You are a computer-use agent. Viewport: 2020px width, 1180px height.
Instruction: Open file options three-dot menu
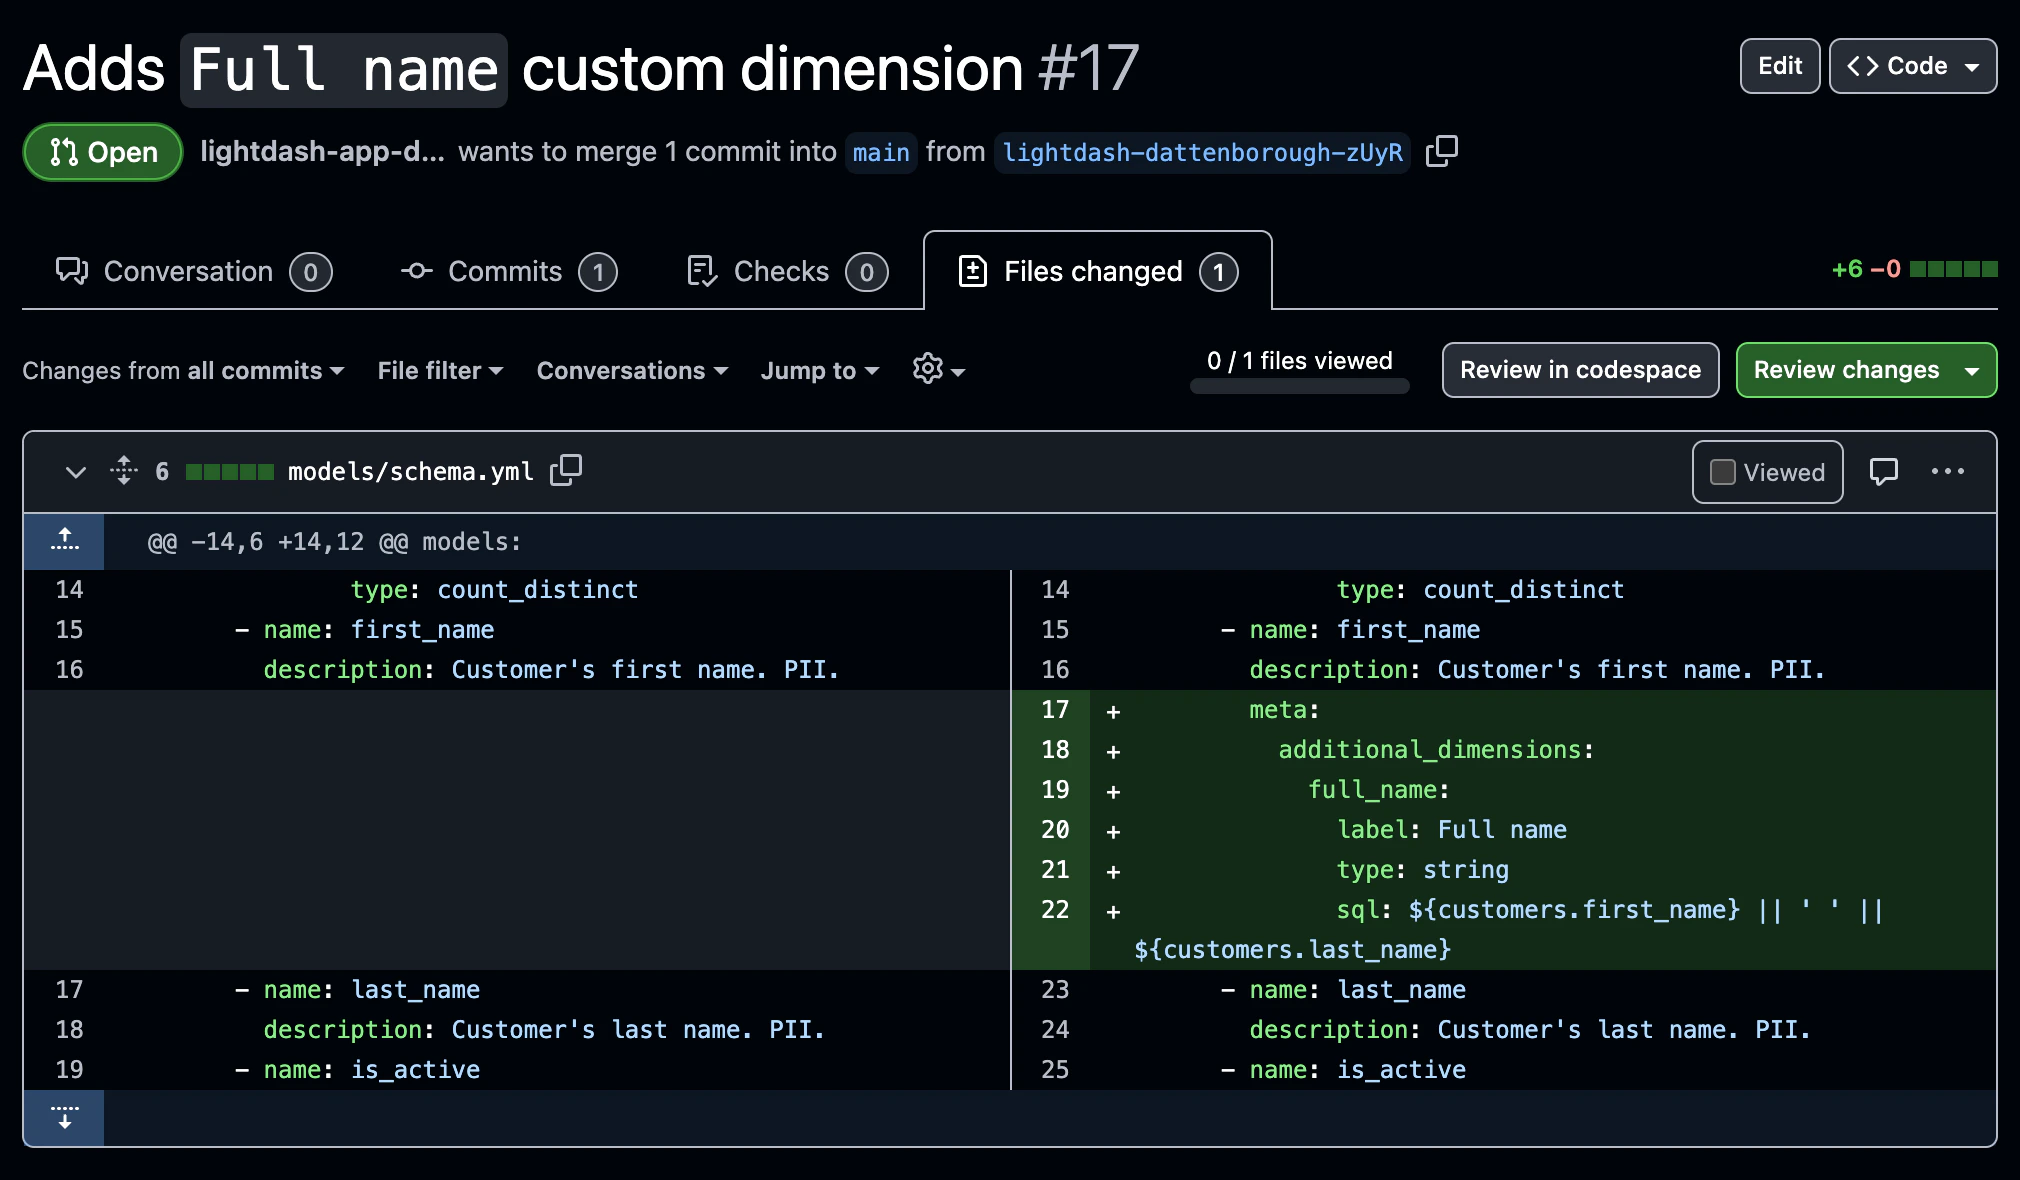(x=1947, y=471)
